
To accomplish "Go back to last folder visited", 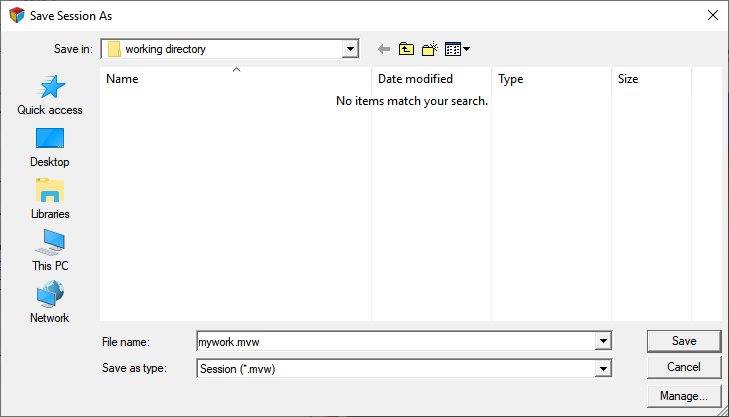I will tap(384, 49).
